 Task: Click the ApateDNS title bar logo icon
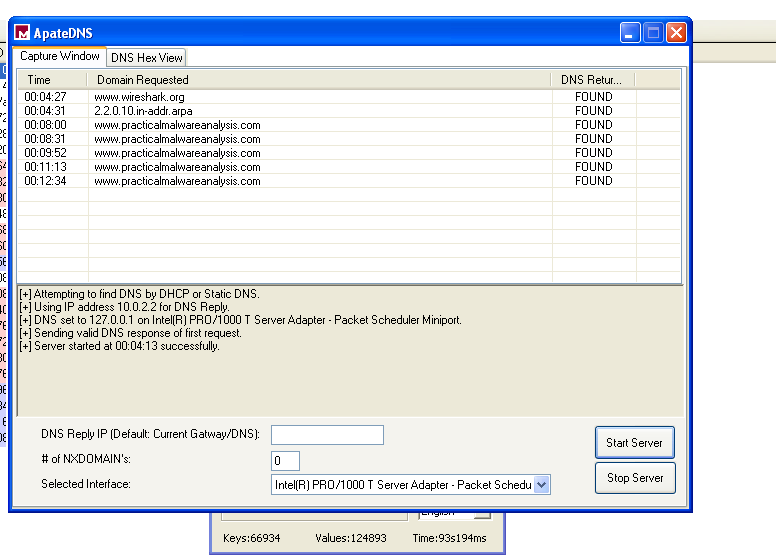click(22, 33)
